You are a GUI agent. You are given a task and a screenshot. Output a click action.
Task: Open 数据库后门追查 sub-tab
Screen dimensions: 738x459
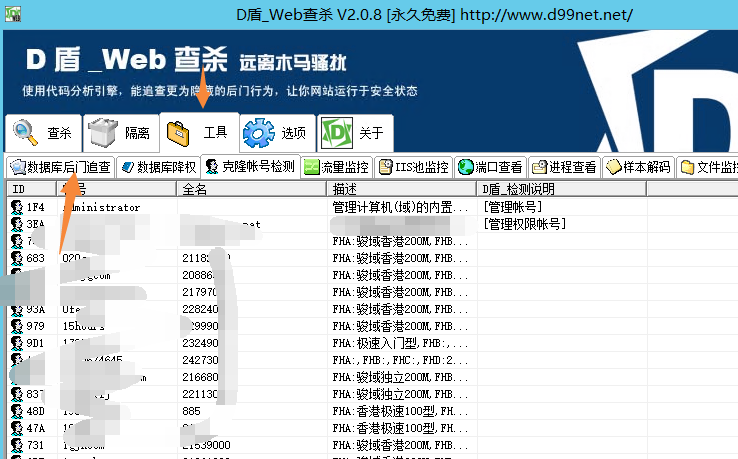click(x=61, y=167)
